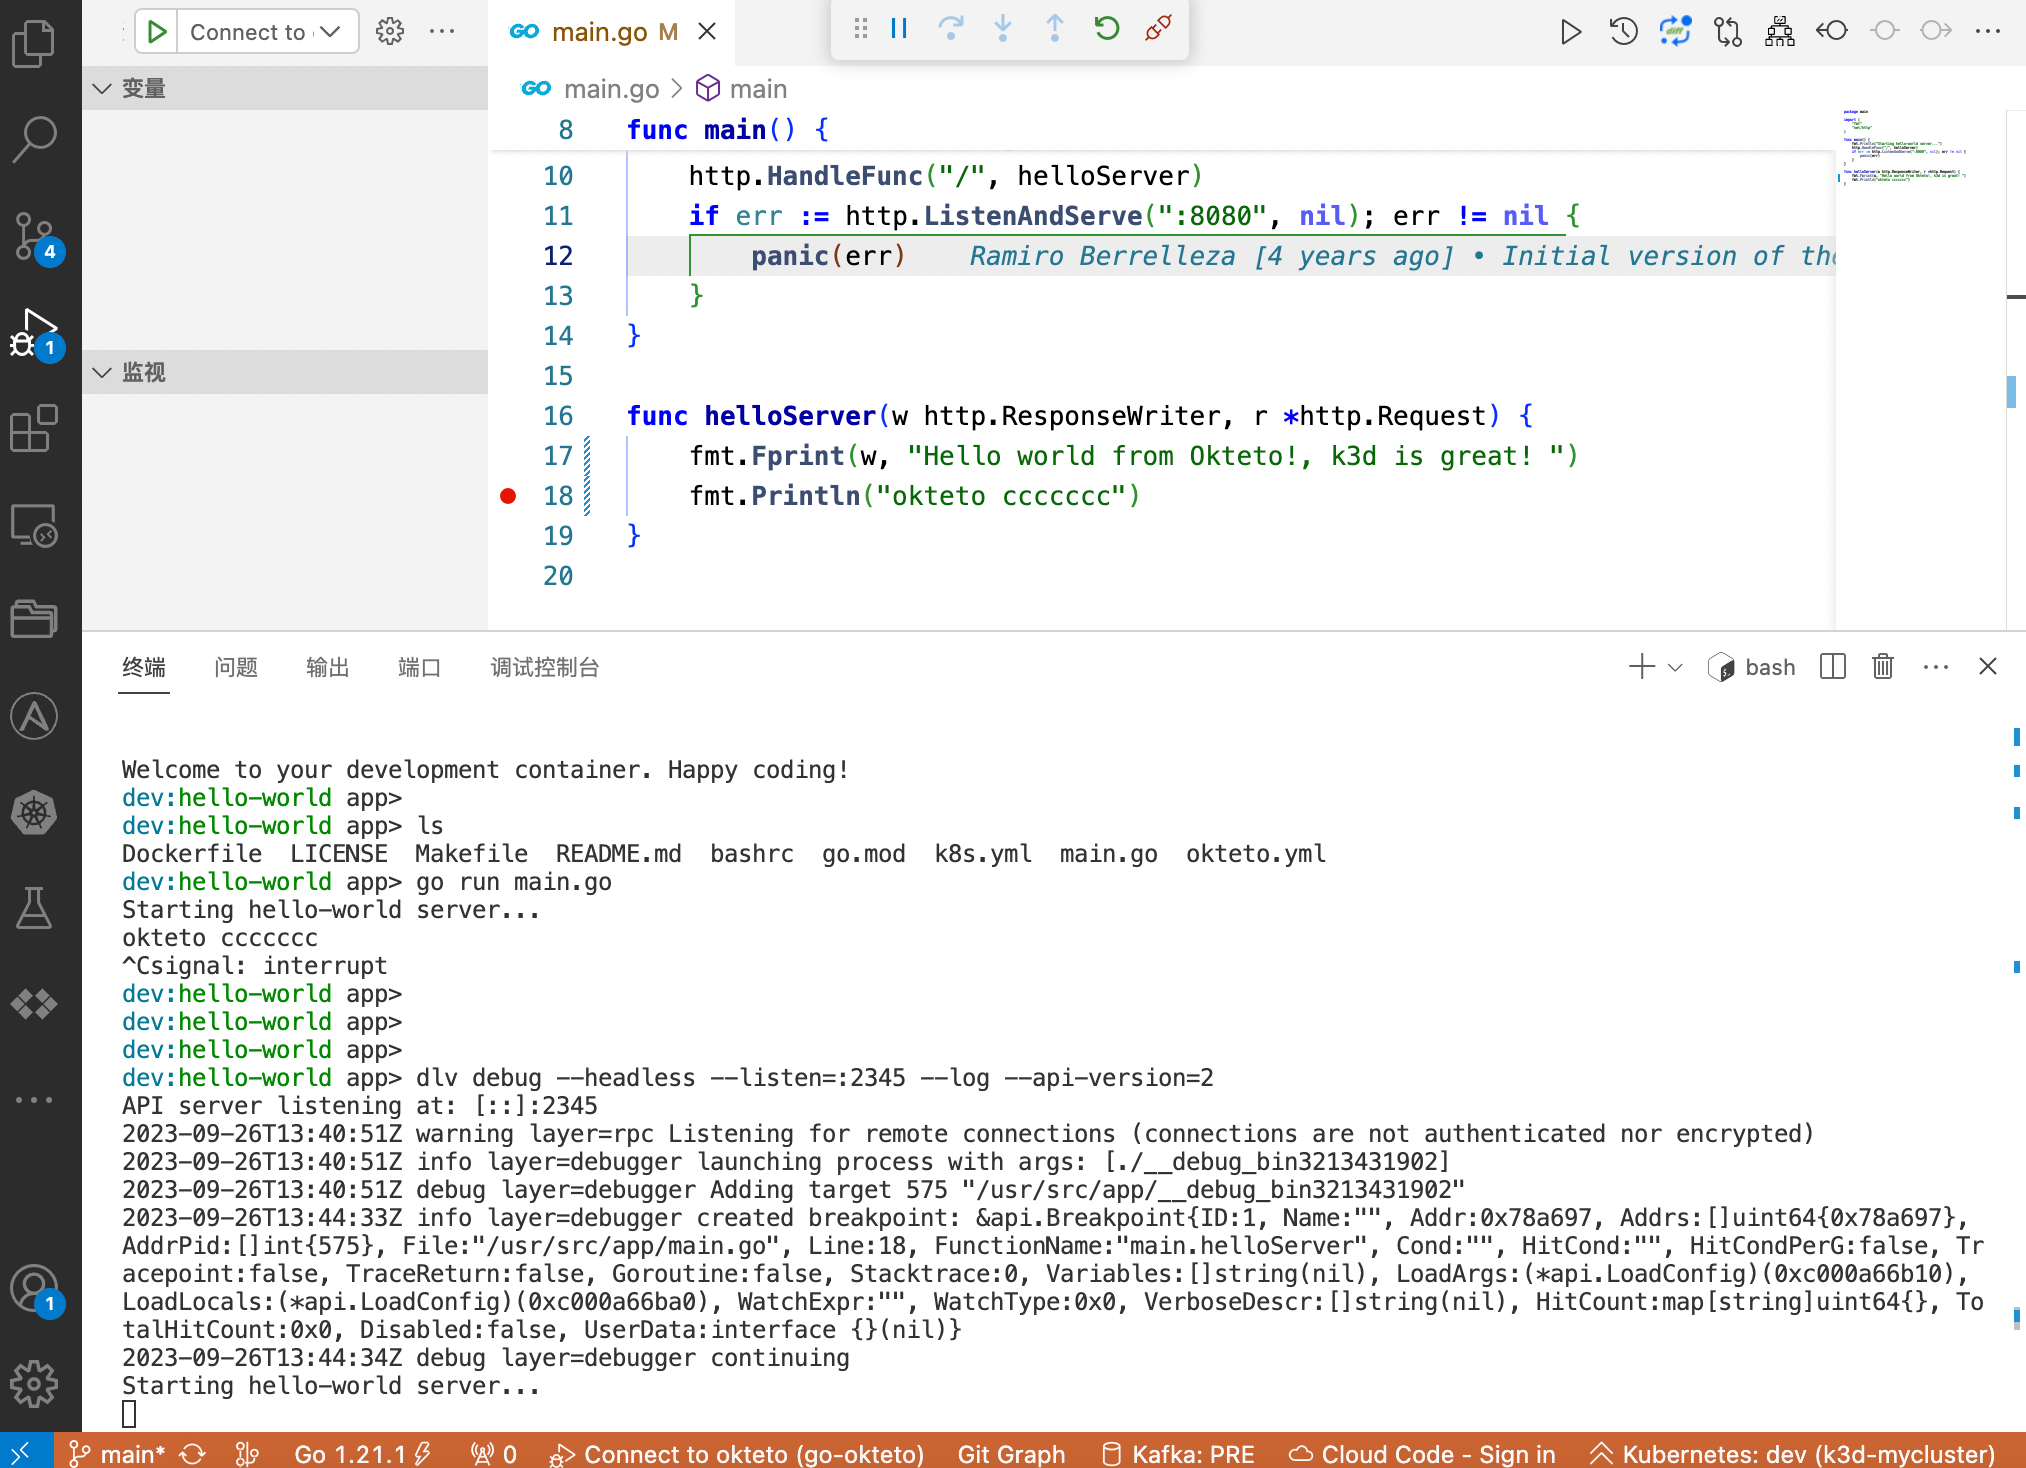Click Git Graph in status bar
This screenshot has height=1468, width=2026.
tap(1010, 1453)
